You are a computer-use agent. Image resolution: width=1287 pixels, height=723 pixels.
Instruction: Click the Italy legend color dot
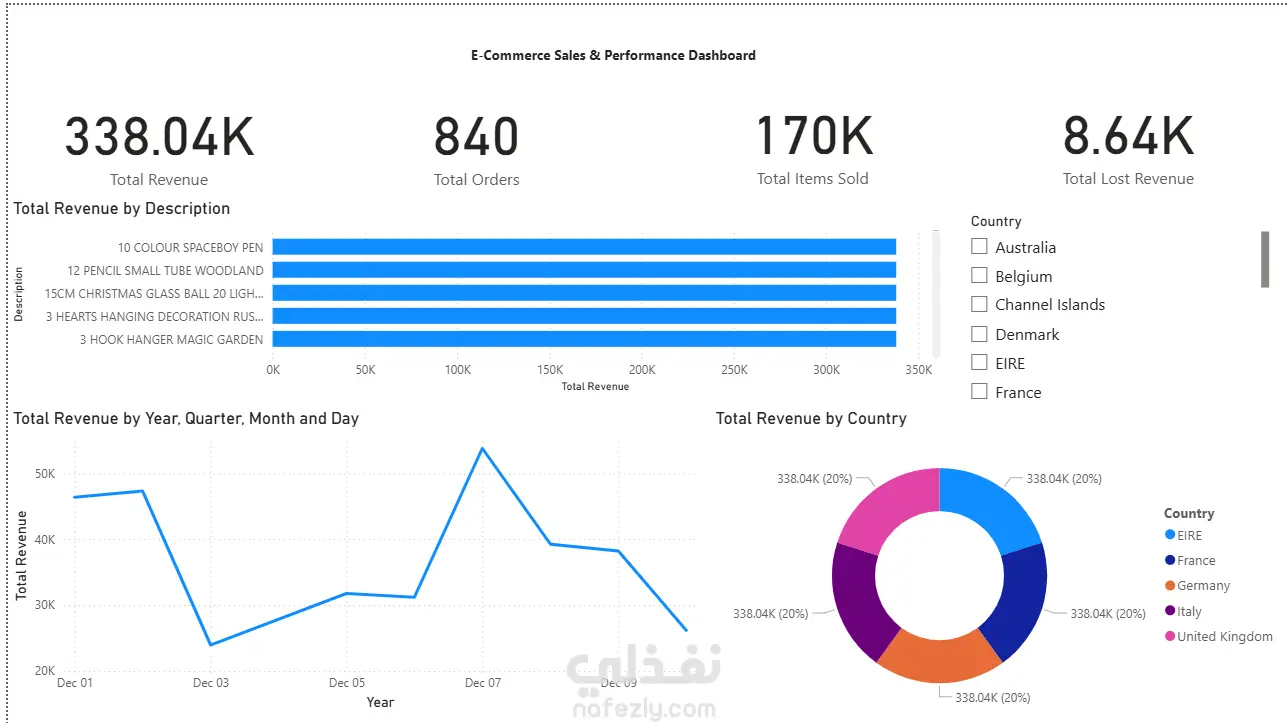click(x=1170, y=611)
